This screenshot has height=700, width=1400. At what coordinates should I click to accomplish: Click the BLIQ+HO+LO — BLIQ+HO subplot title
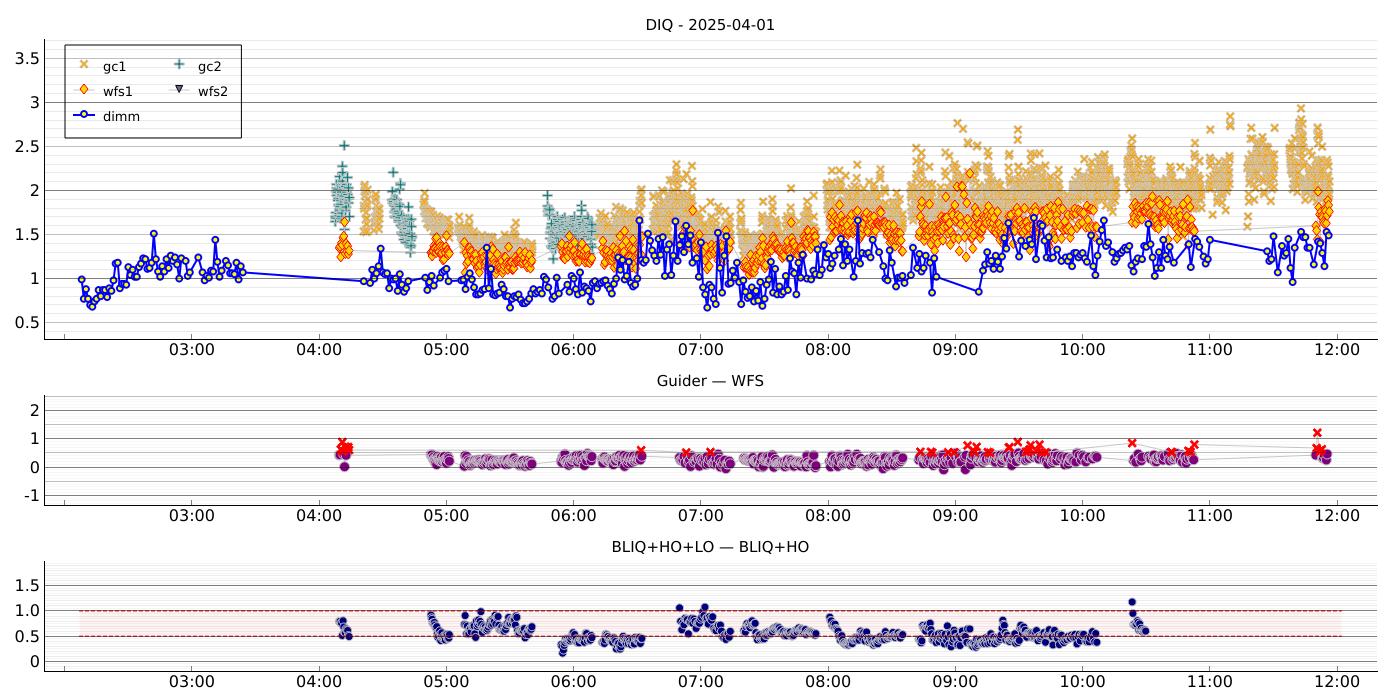[710, 547]
